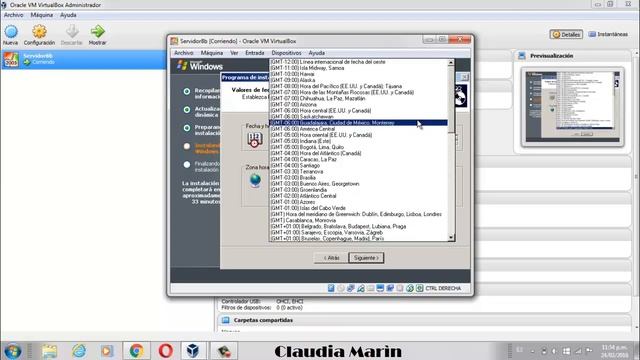640x360 pixels.
Task: Open the Dispositivos menu in VM window
Action: 286,53
